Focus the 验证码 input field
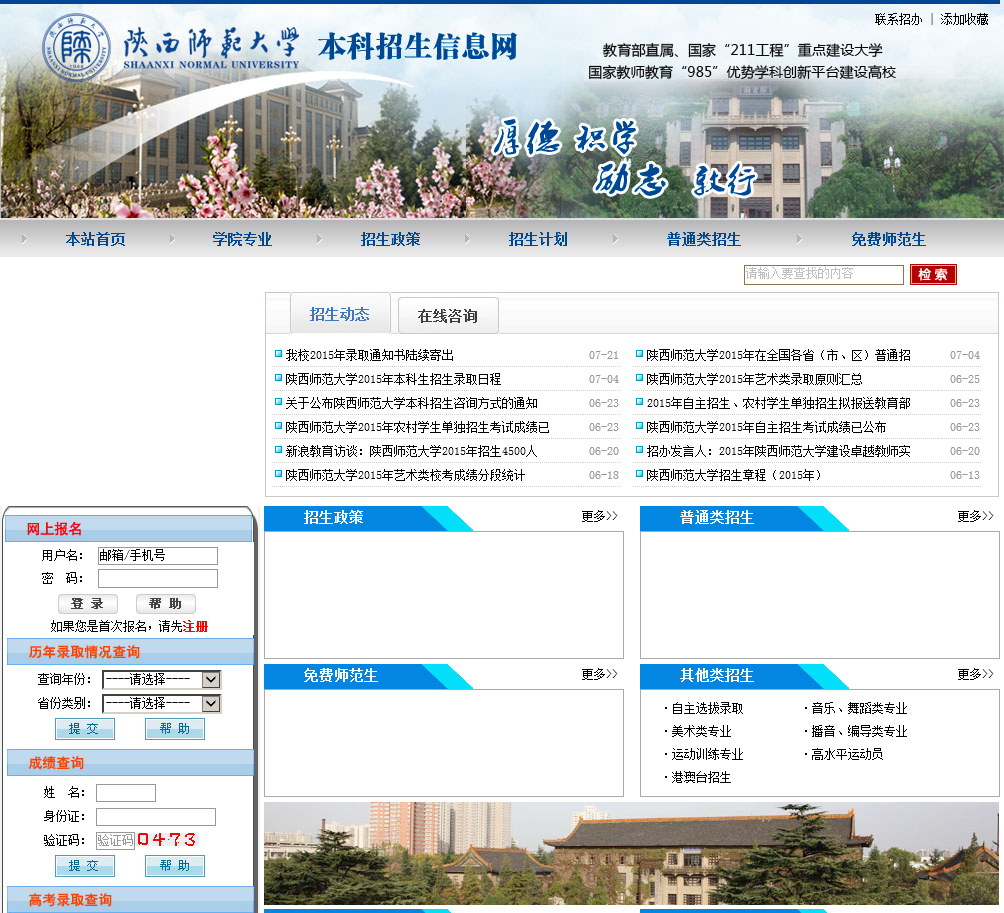 pos(115,841)
